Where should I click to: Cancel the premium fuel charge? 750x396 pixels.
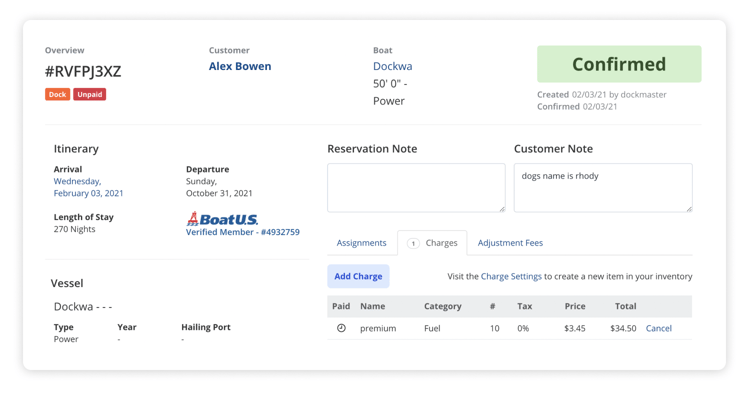click(659, 328)
